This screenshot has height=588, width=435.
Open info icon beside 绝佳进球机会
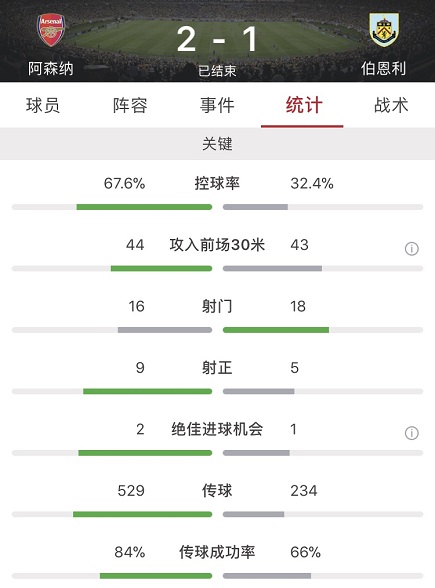[411, 433]
